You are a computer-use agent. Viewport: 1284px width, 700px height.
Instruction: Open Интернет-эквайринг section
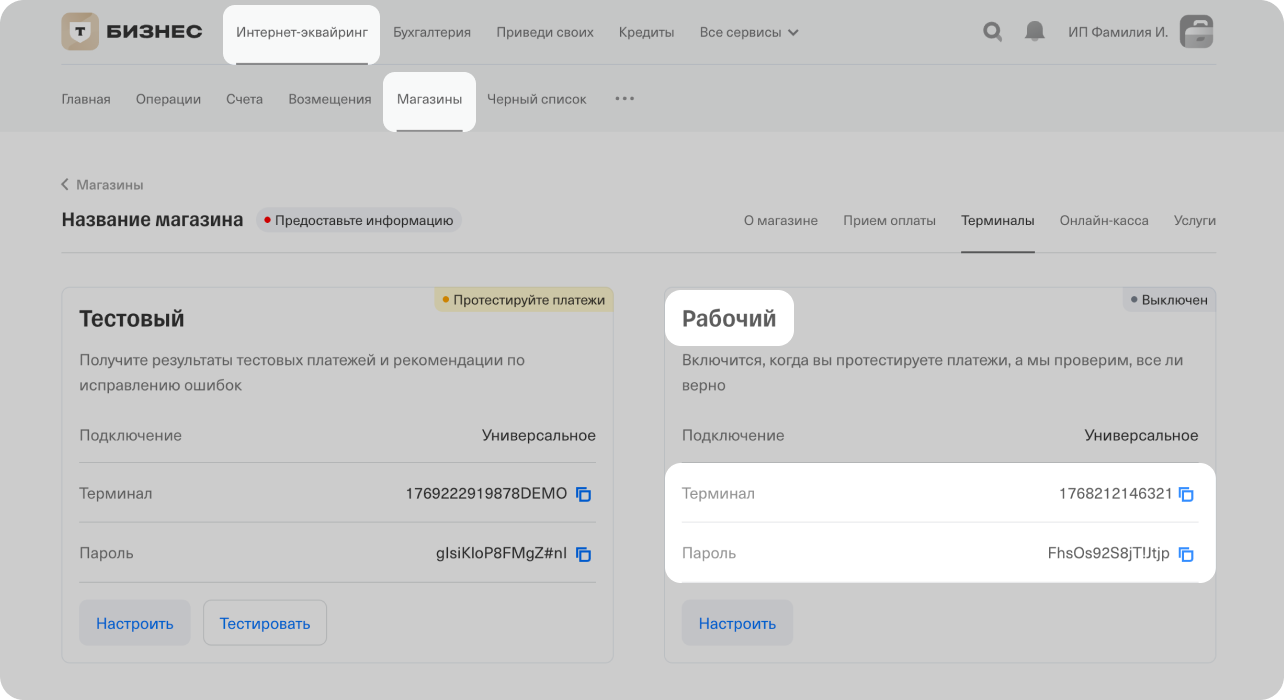pos(302,32)
